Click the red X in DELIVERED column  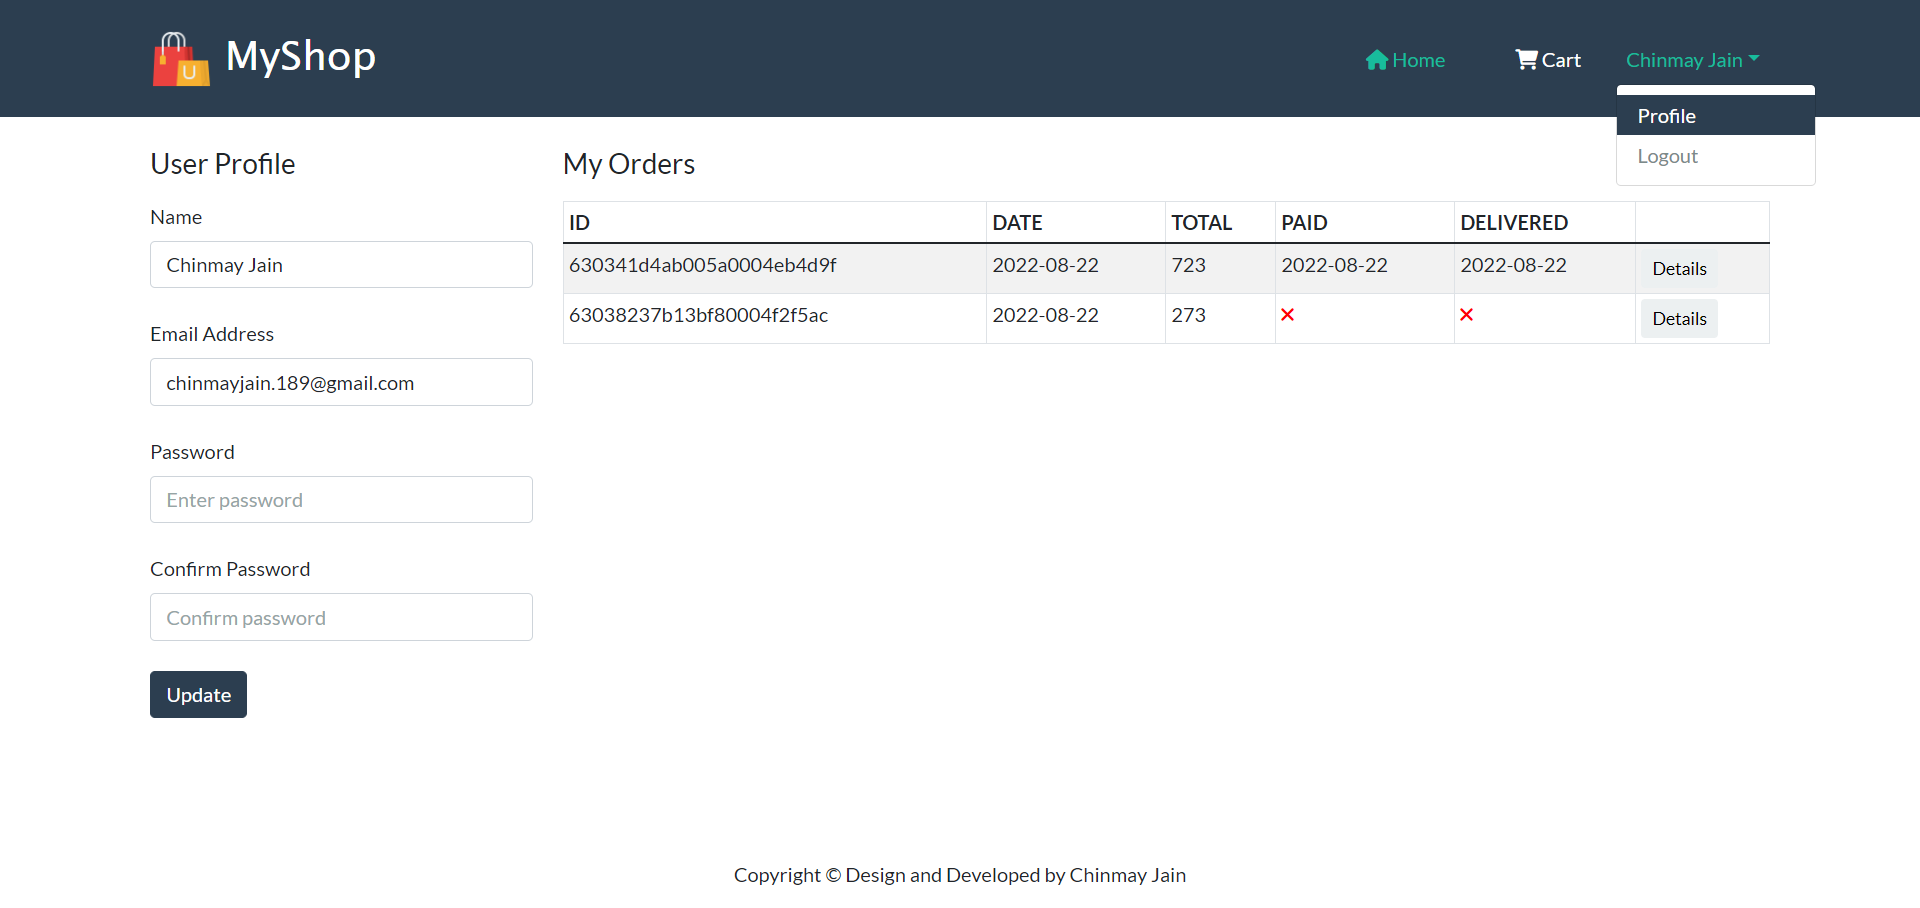point(1467,314)
